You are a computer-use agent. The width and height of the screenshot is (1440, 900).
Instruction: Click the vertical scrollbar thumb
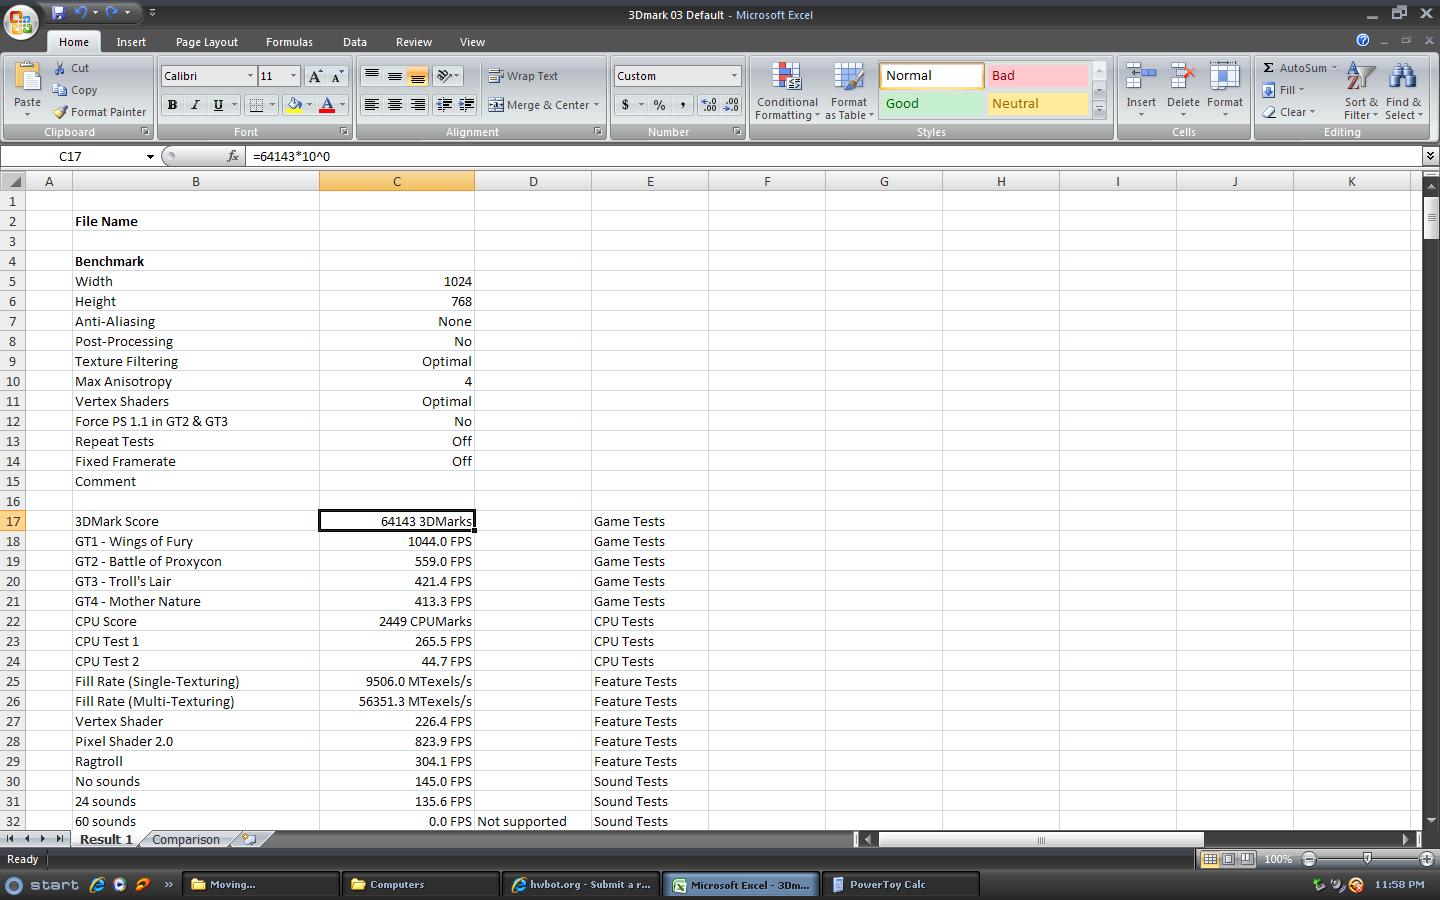(x=1431, y=217)
